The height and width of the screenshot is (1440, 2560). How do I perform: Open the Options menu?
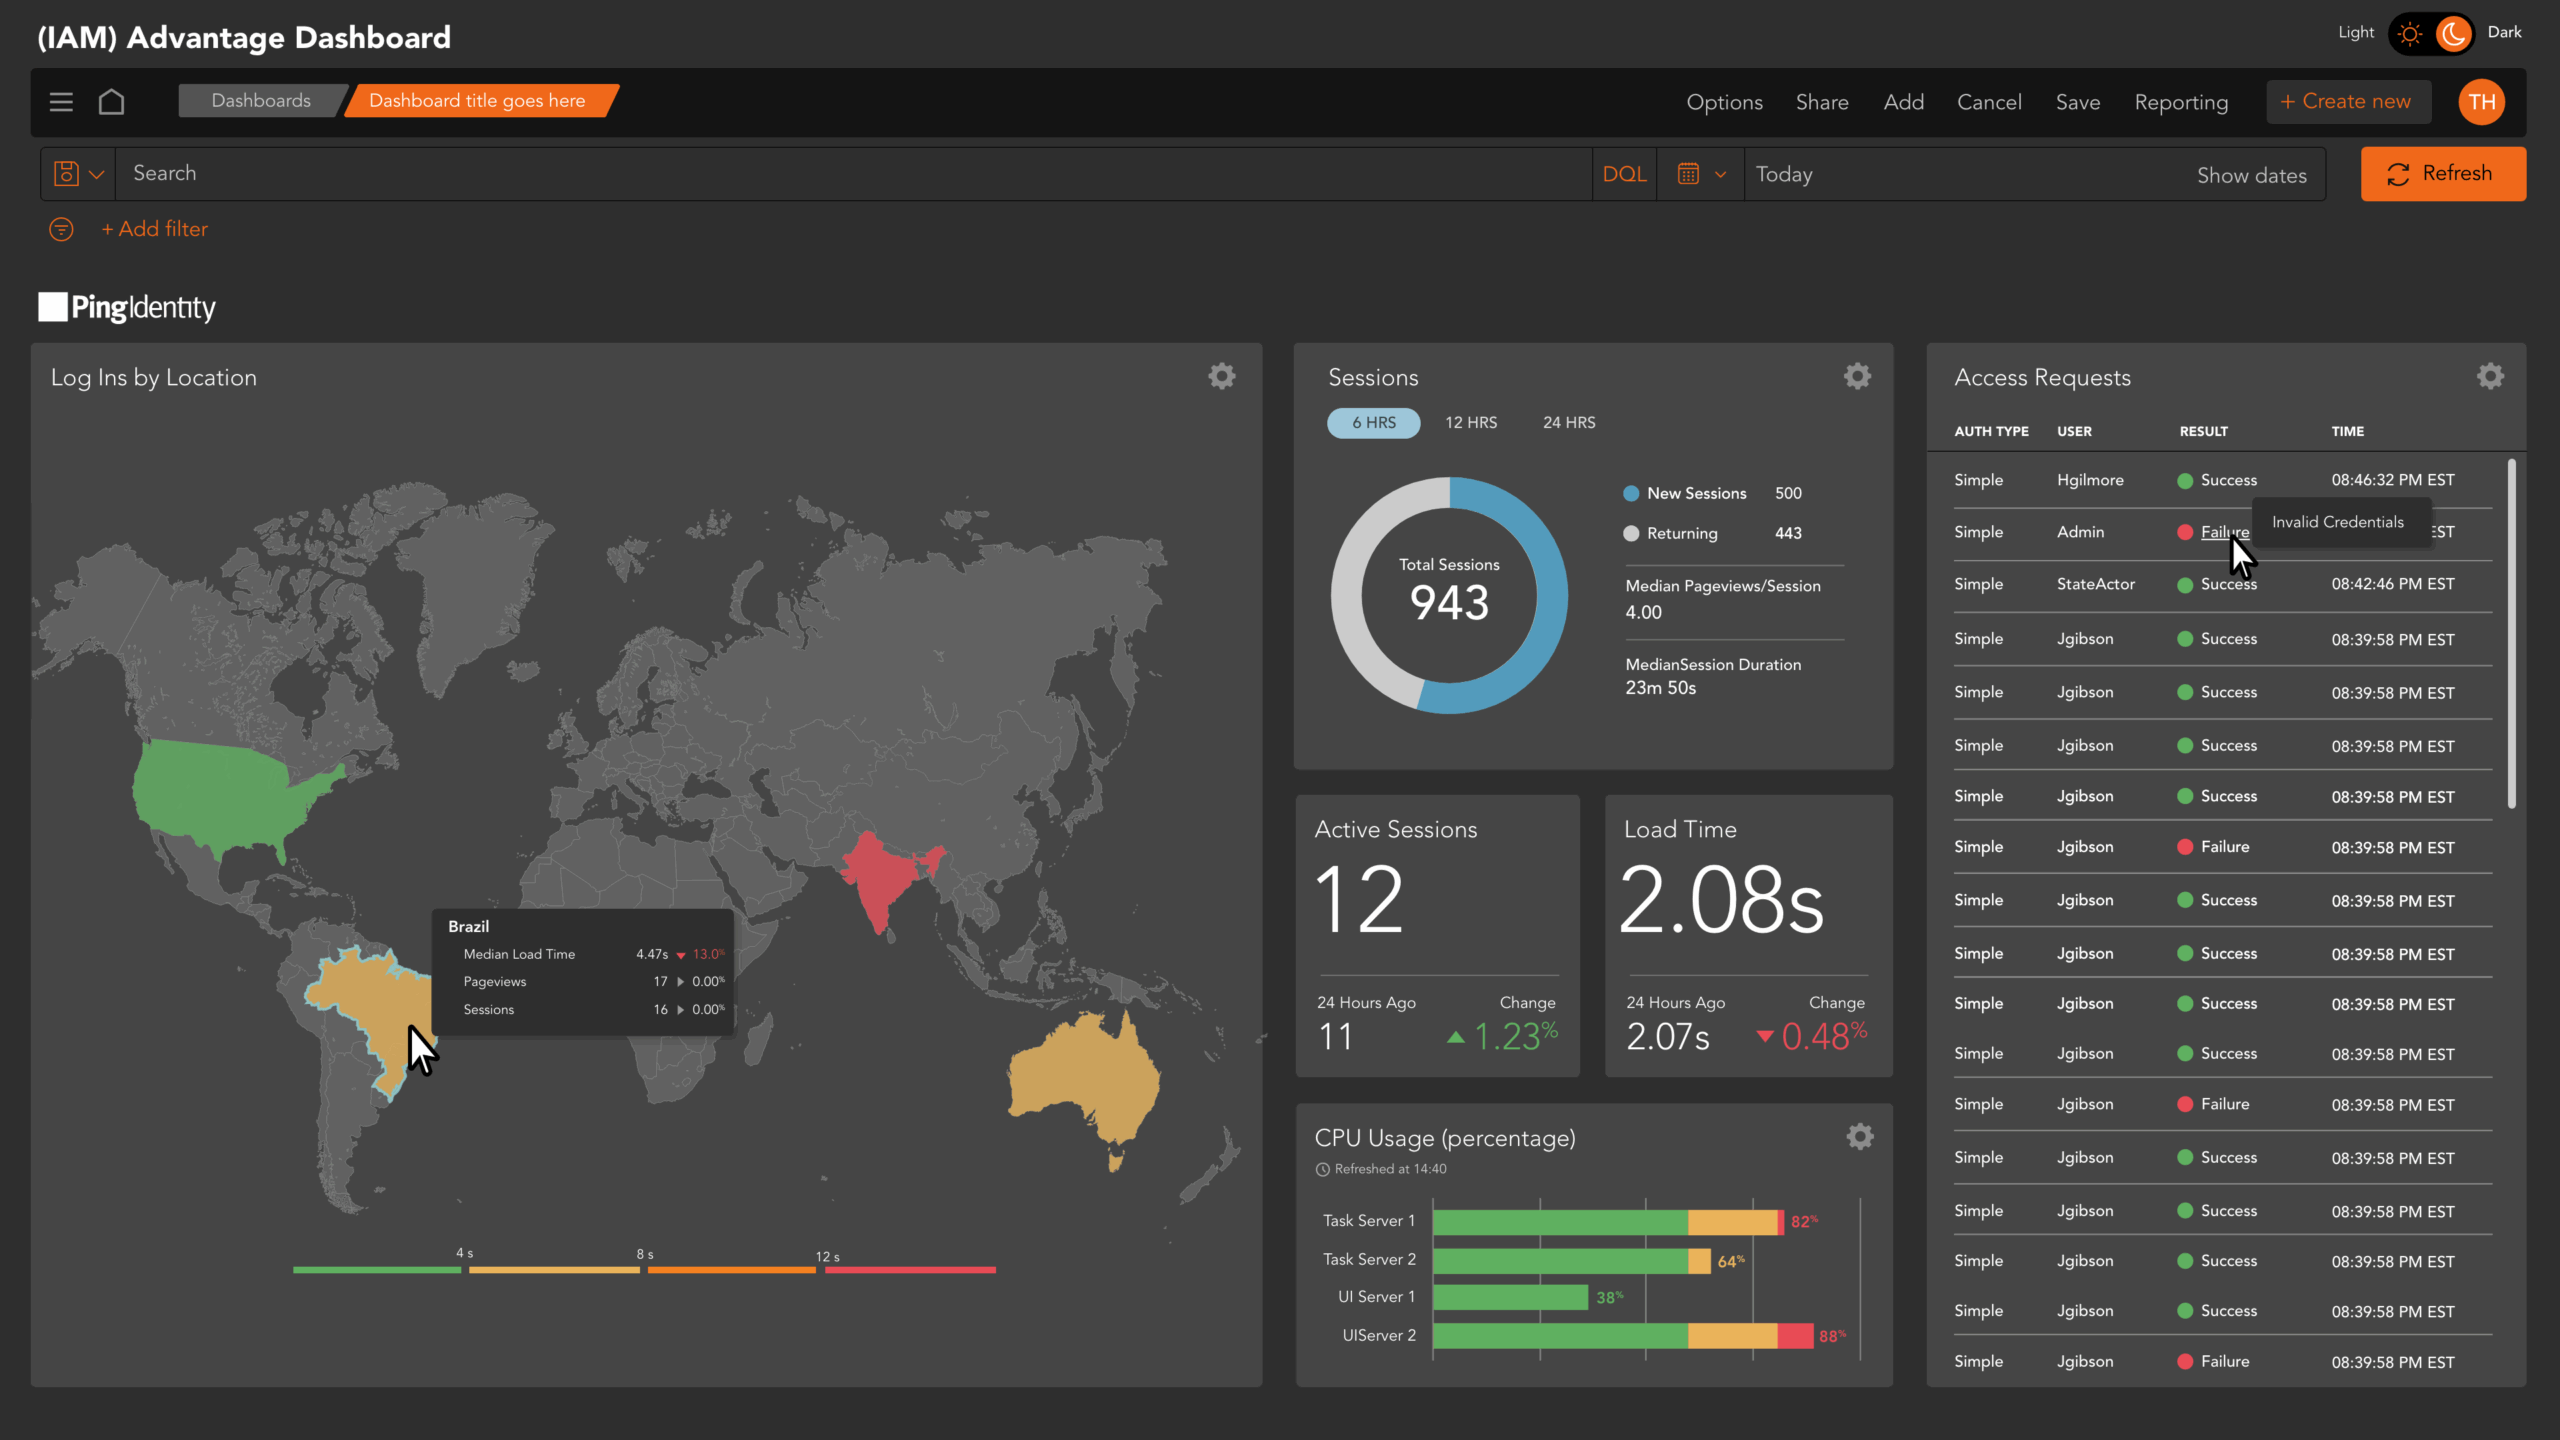[x=1724, y=102]
